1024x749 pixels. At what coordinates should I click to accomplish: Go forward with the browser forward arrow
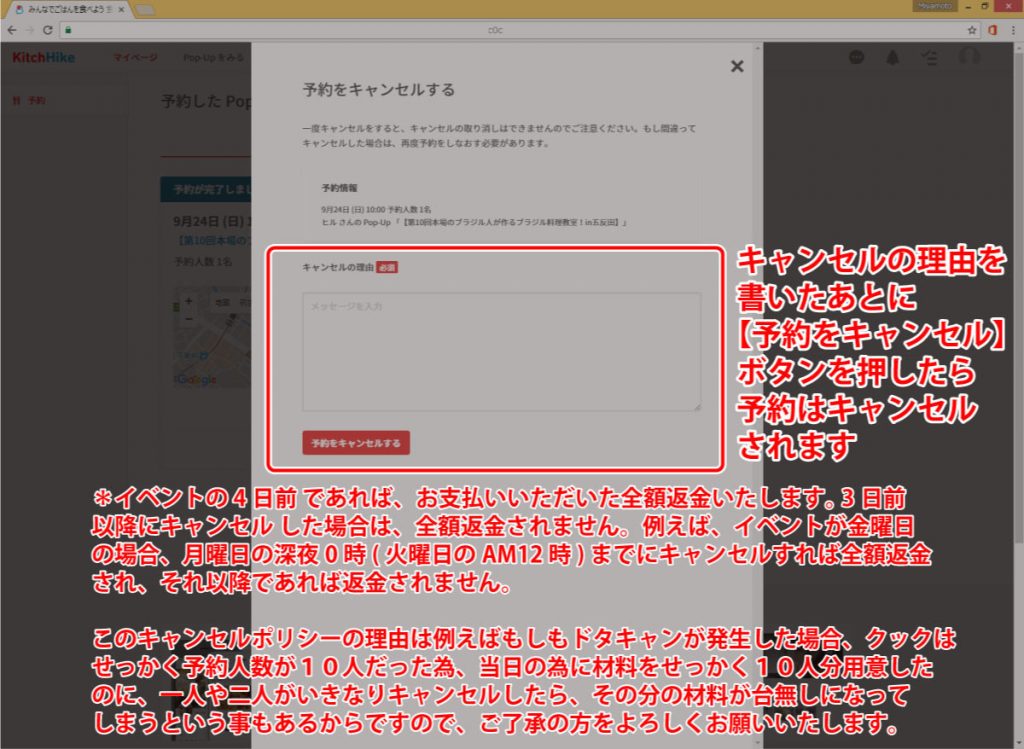pos(29,30)
